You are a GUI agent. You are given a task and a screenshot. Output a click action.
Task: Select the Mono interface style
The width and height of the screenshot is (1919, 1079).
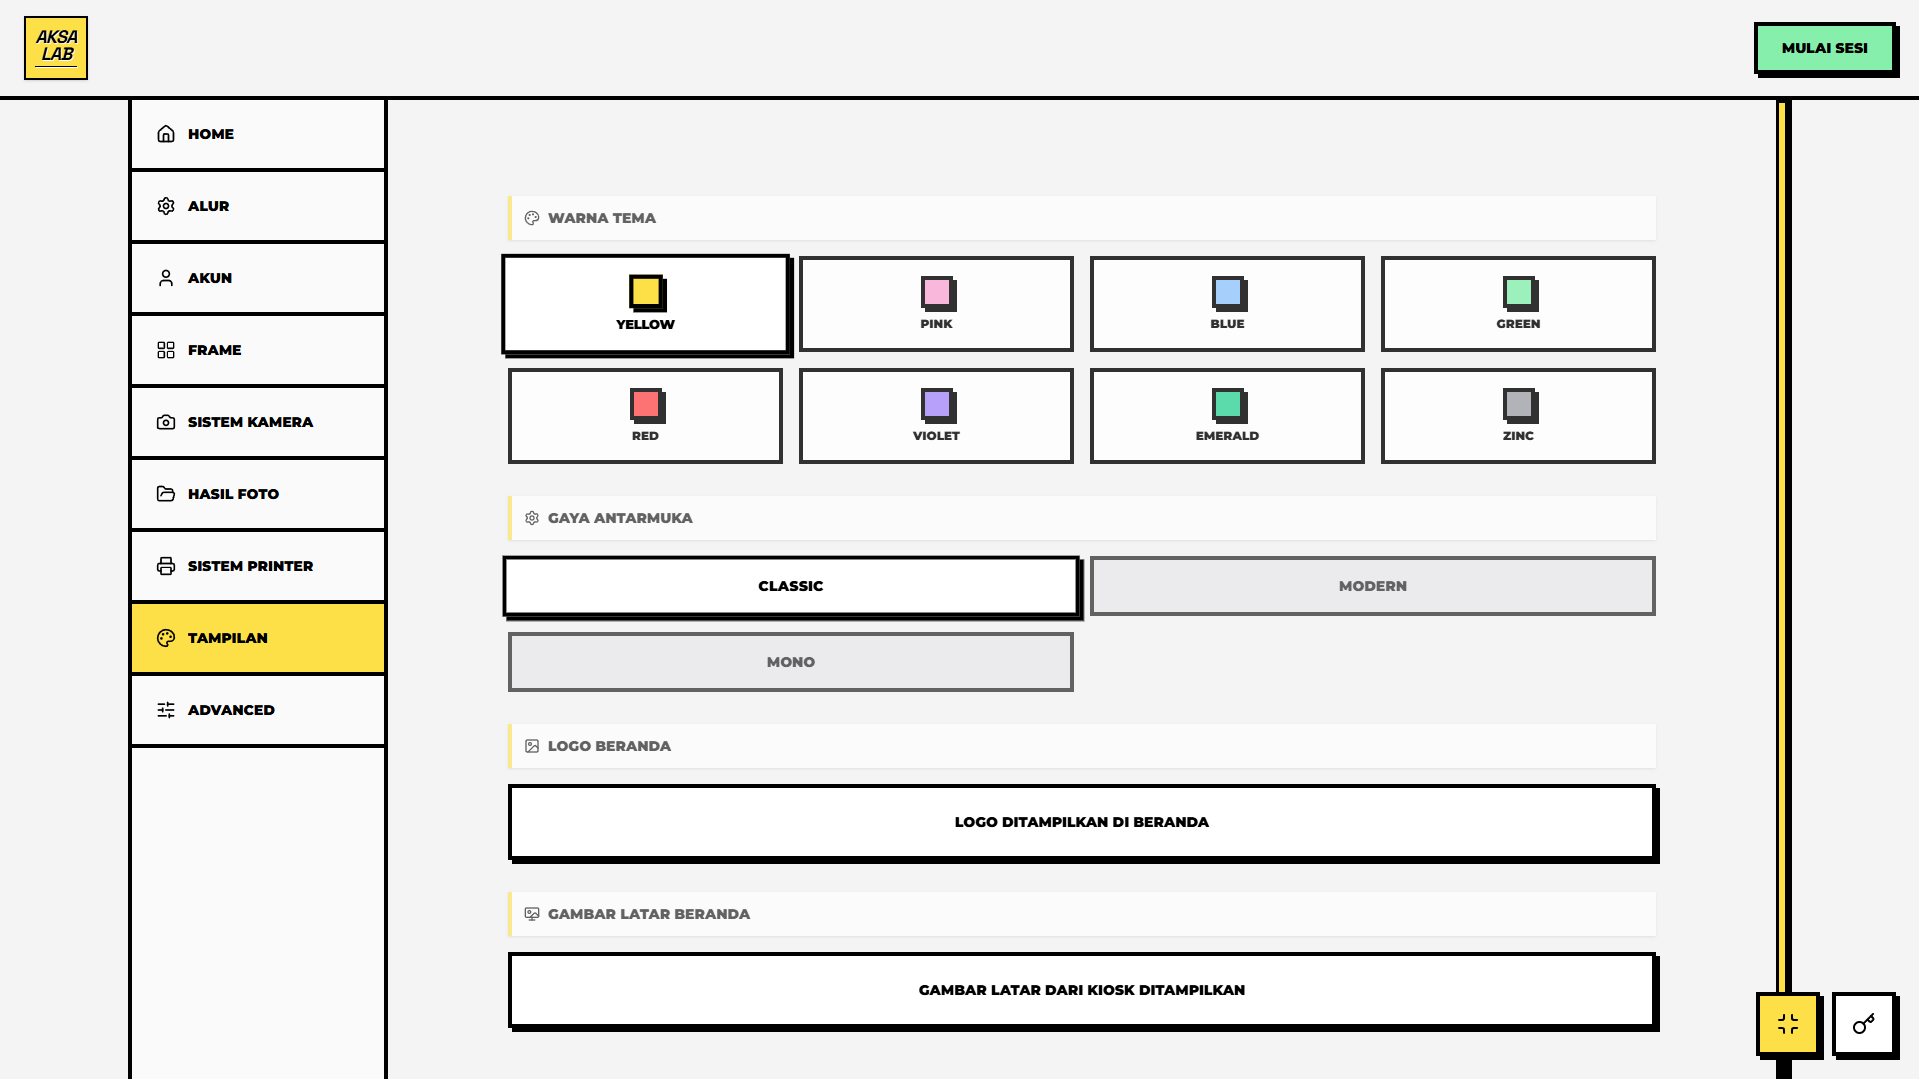click(x=790, y=662)
